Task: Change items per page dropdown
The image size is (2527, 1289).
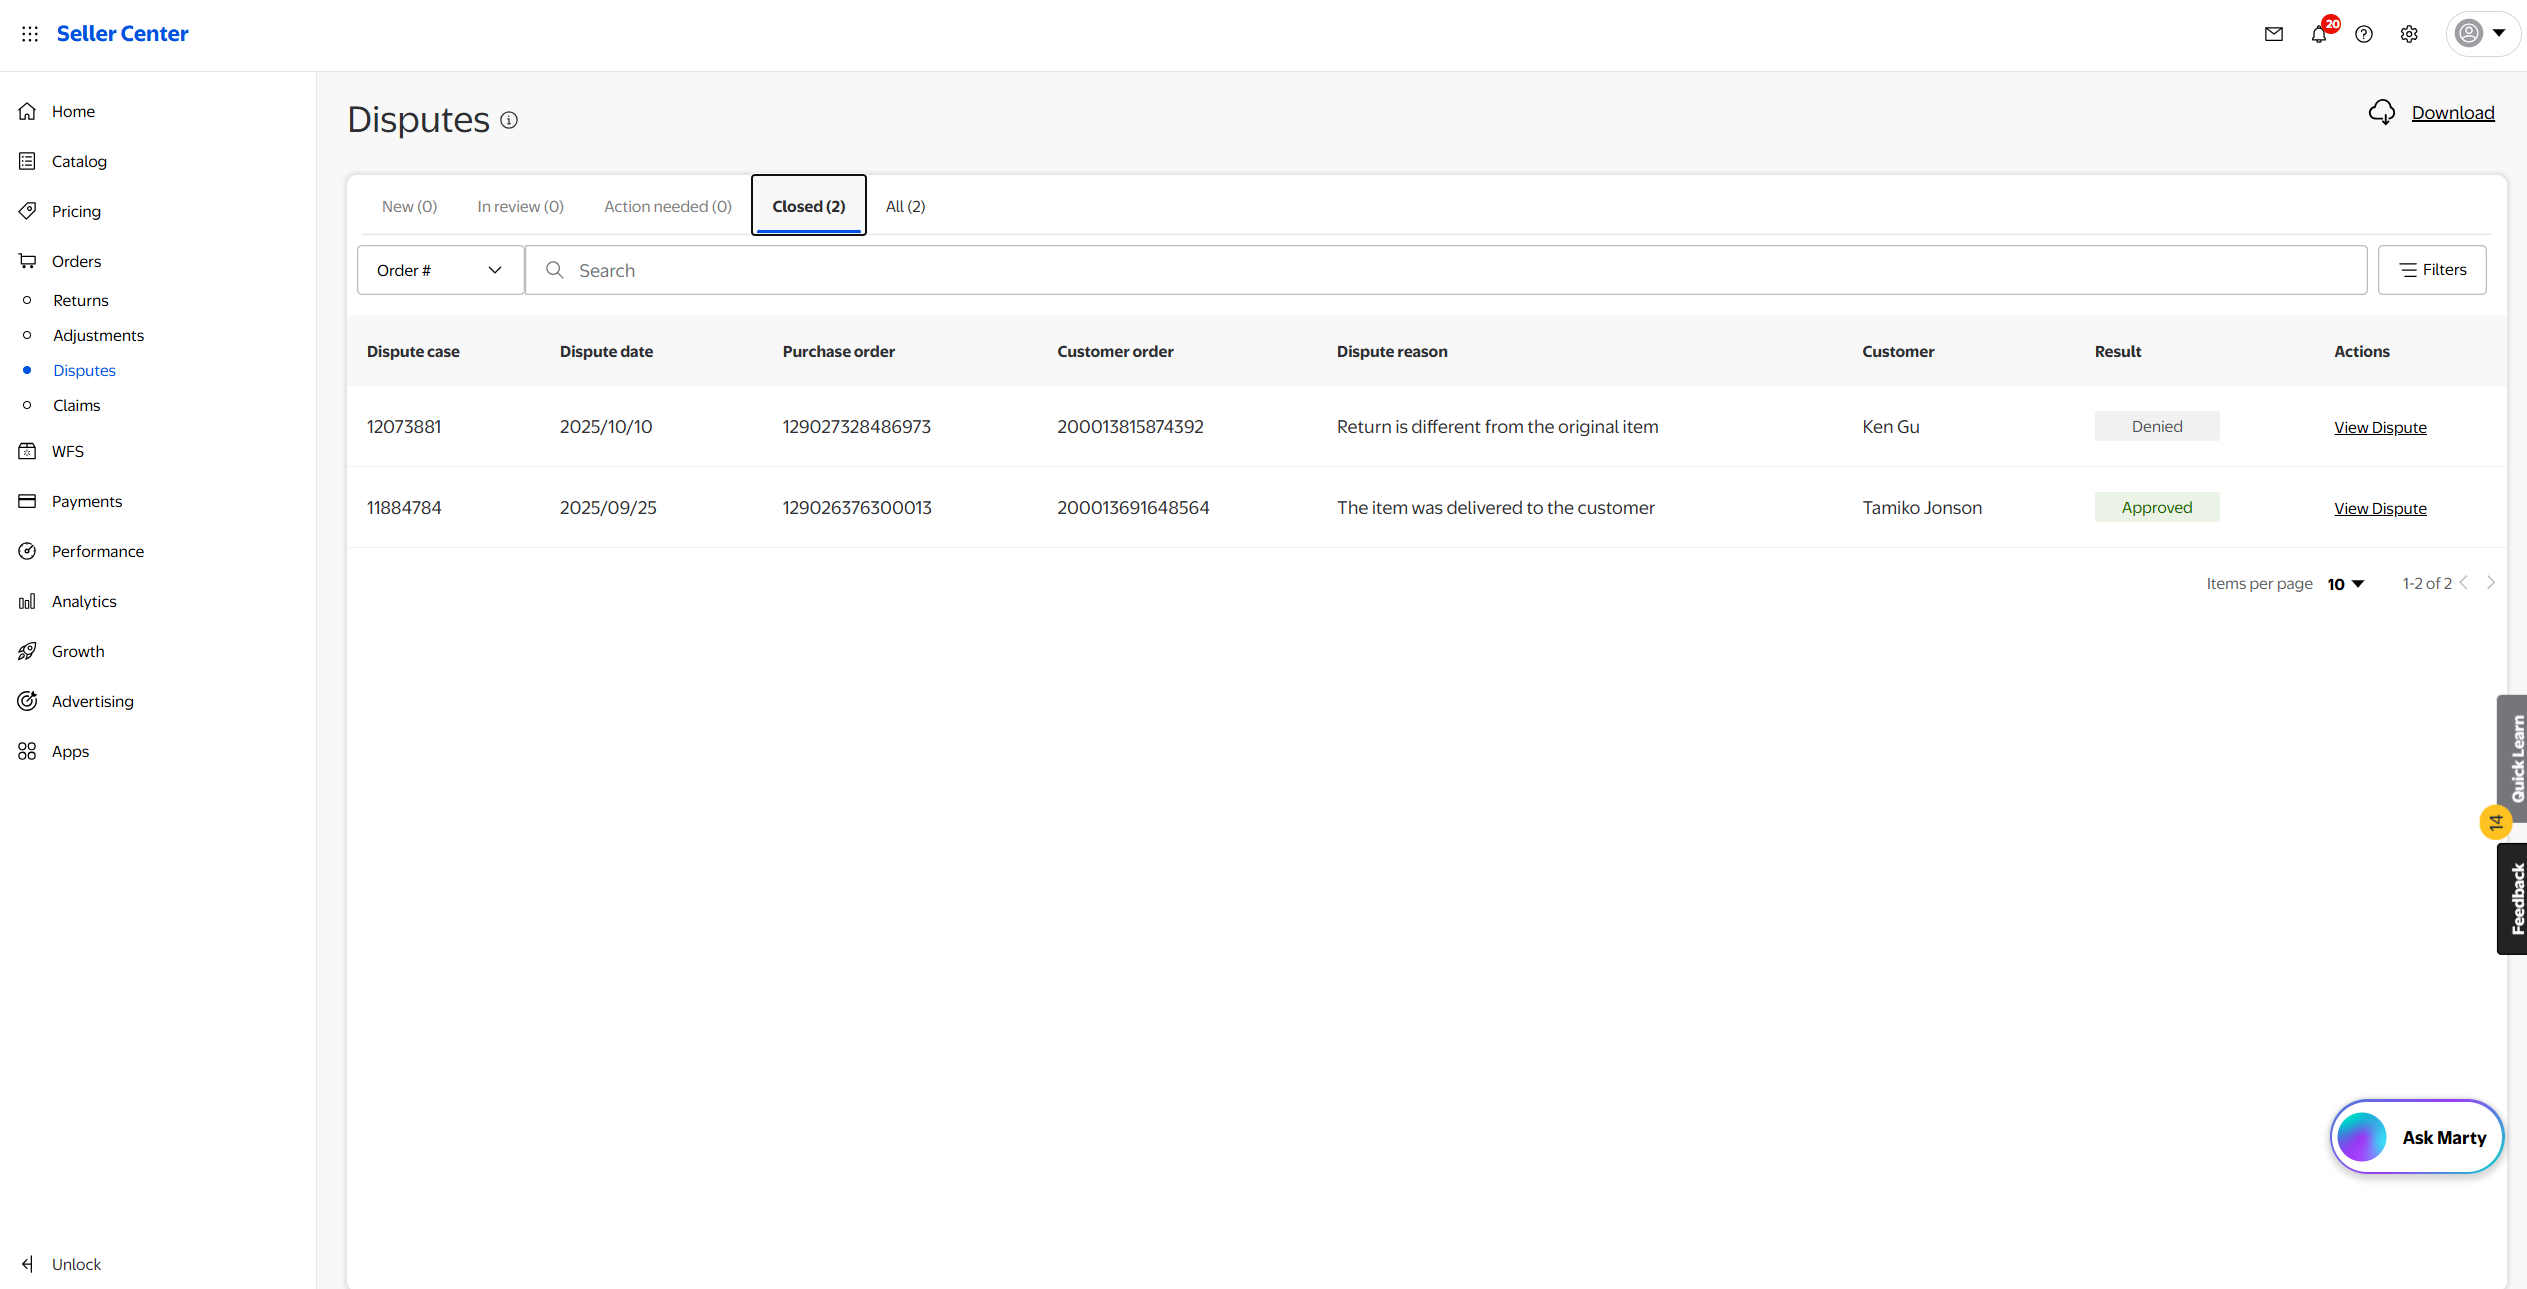Action: pyautogui.click(x=2345, y=584)
